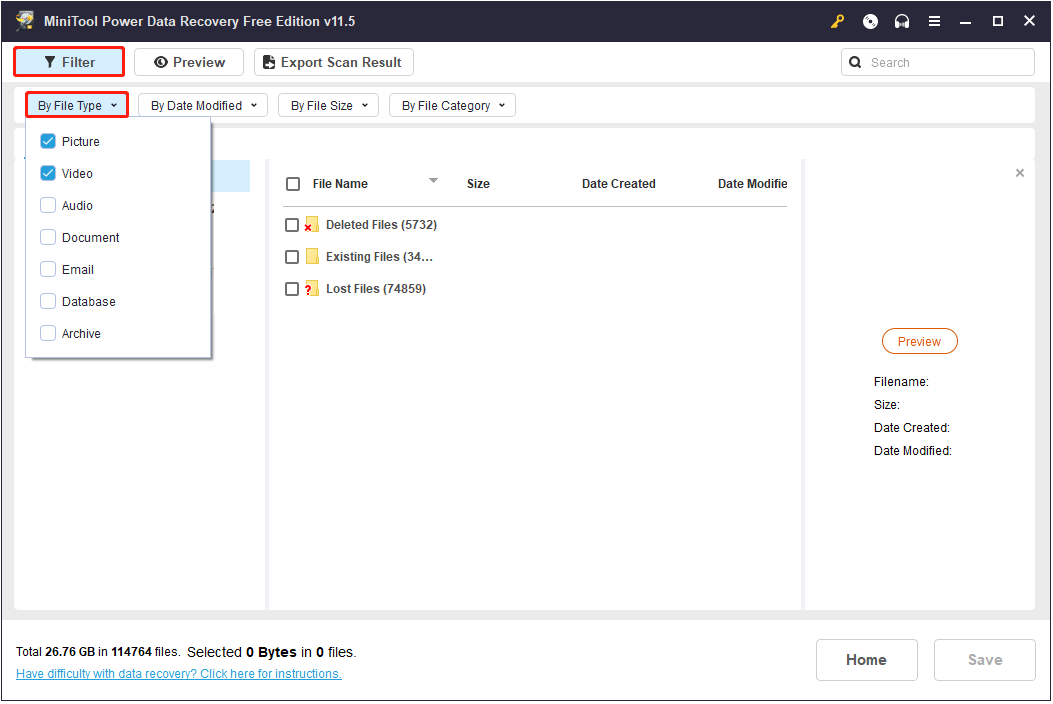
Task: Tick the Archive file type checkbox
Action: 48,334
